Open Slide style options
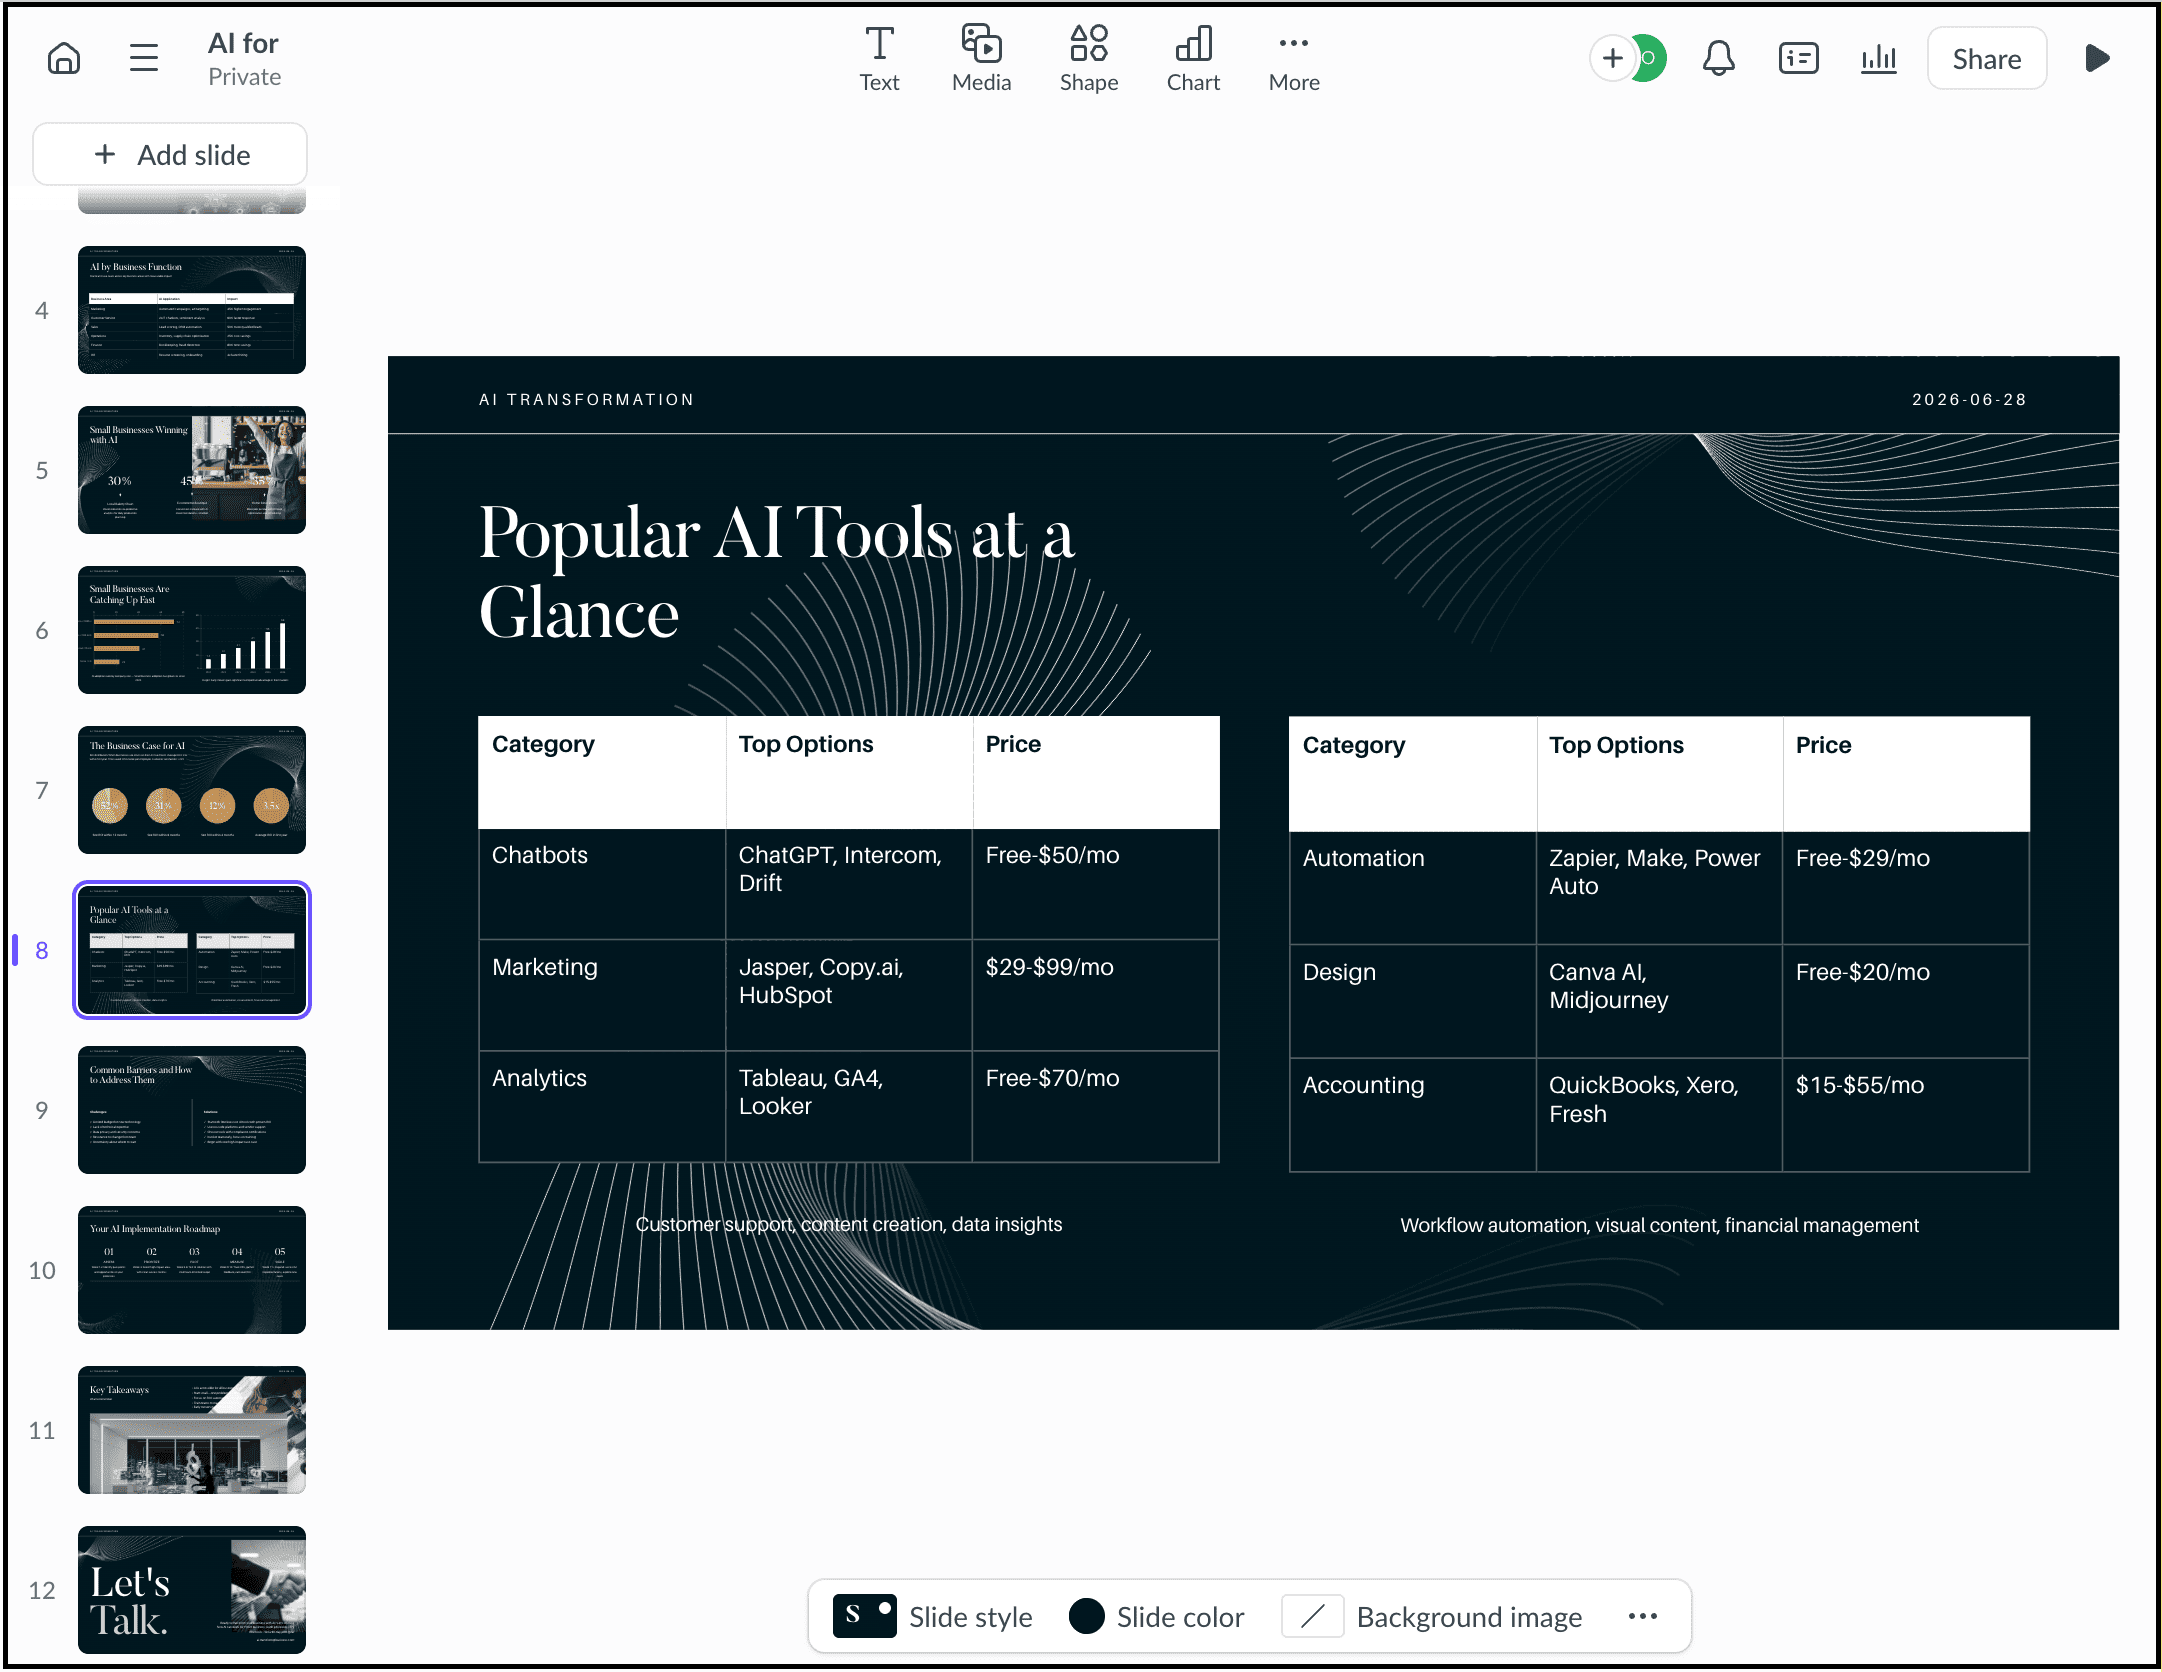Viewport: 2162px width, 1672px height. (x=932, y=1616)
